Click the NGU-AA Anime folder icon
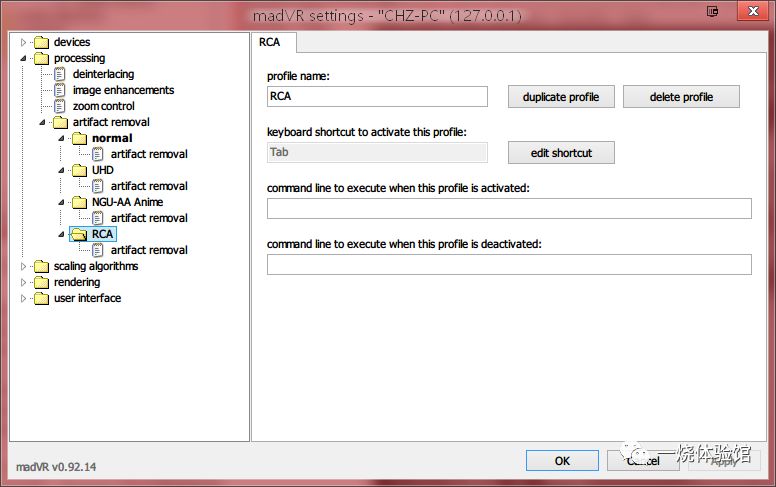 [x=80, y=202]
